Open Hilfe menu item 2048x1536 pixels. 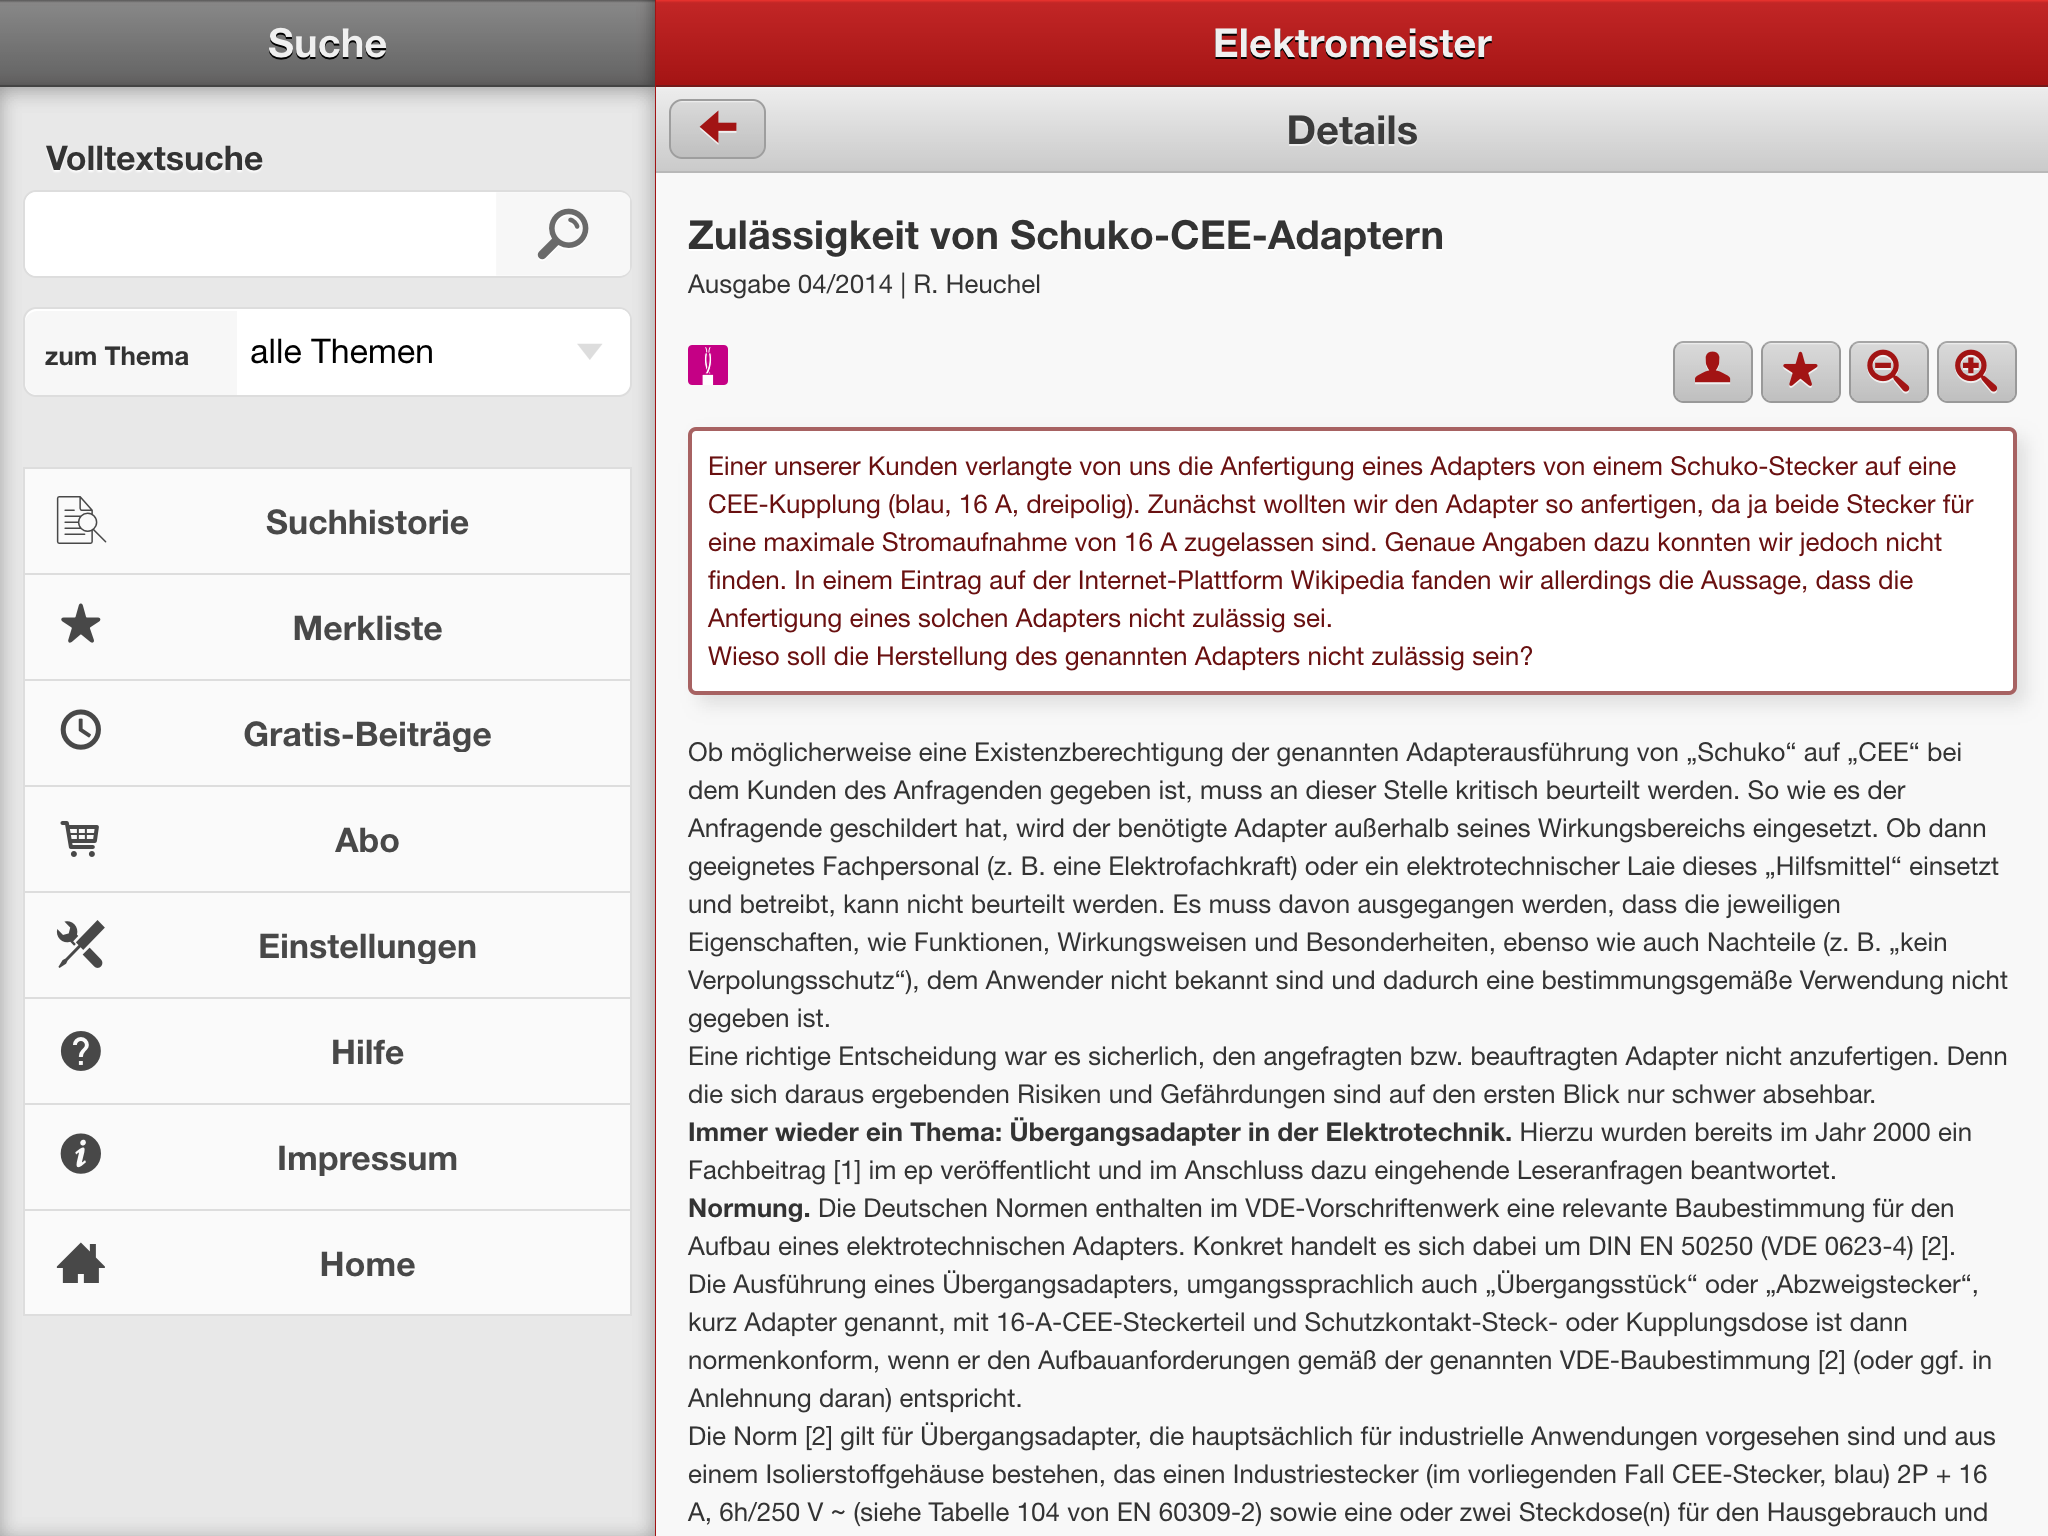(x=328, y=1052)
